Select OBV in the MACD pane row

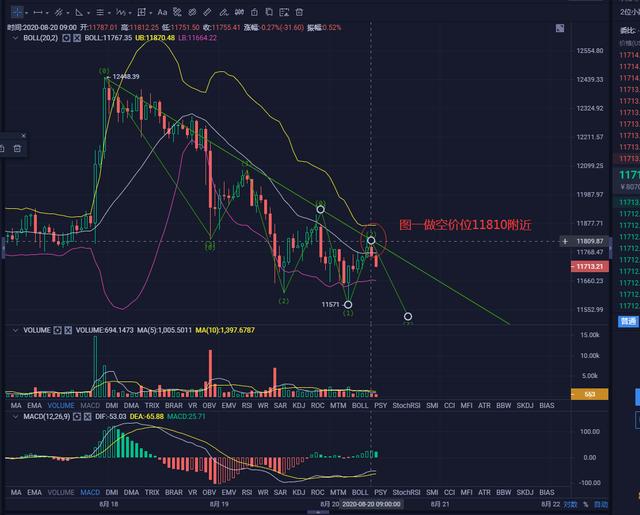209,493
